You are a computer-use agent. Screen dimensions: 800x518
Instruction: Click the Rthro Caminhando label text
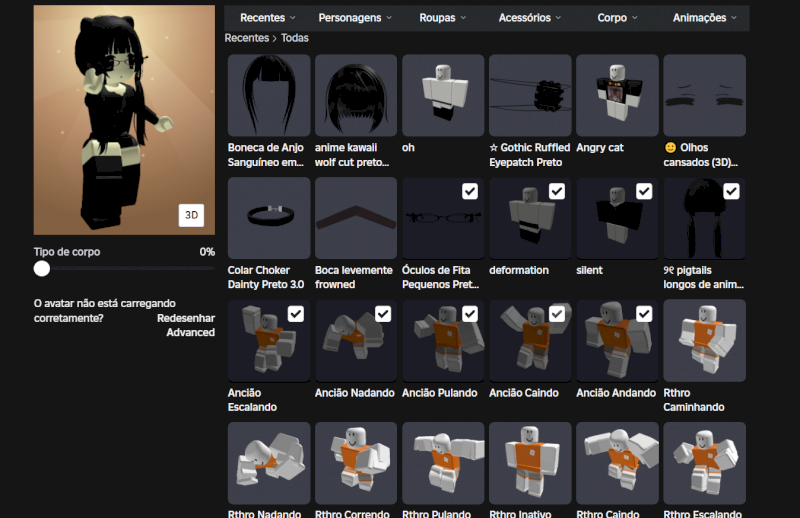pos(694,400)
